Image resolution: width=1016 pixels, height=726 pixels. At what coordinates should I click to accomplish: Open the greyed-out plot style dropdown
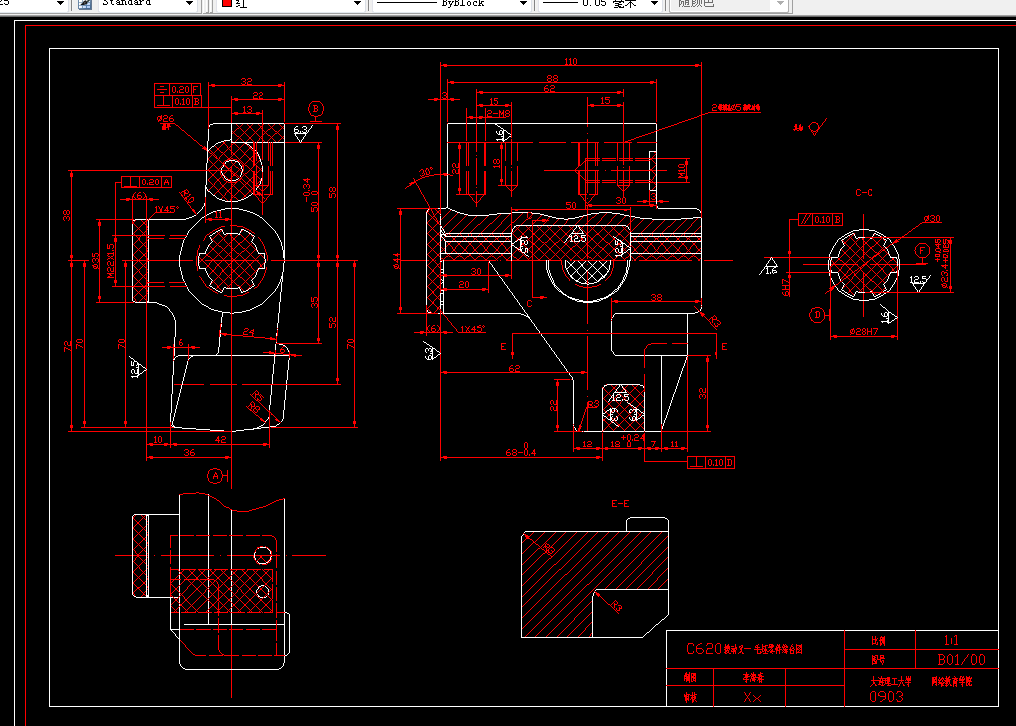[x=780, y=4]
